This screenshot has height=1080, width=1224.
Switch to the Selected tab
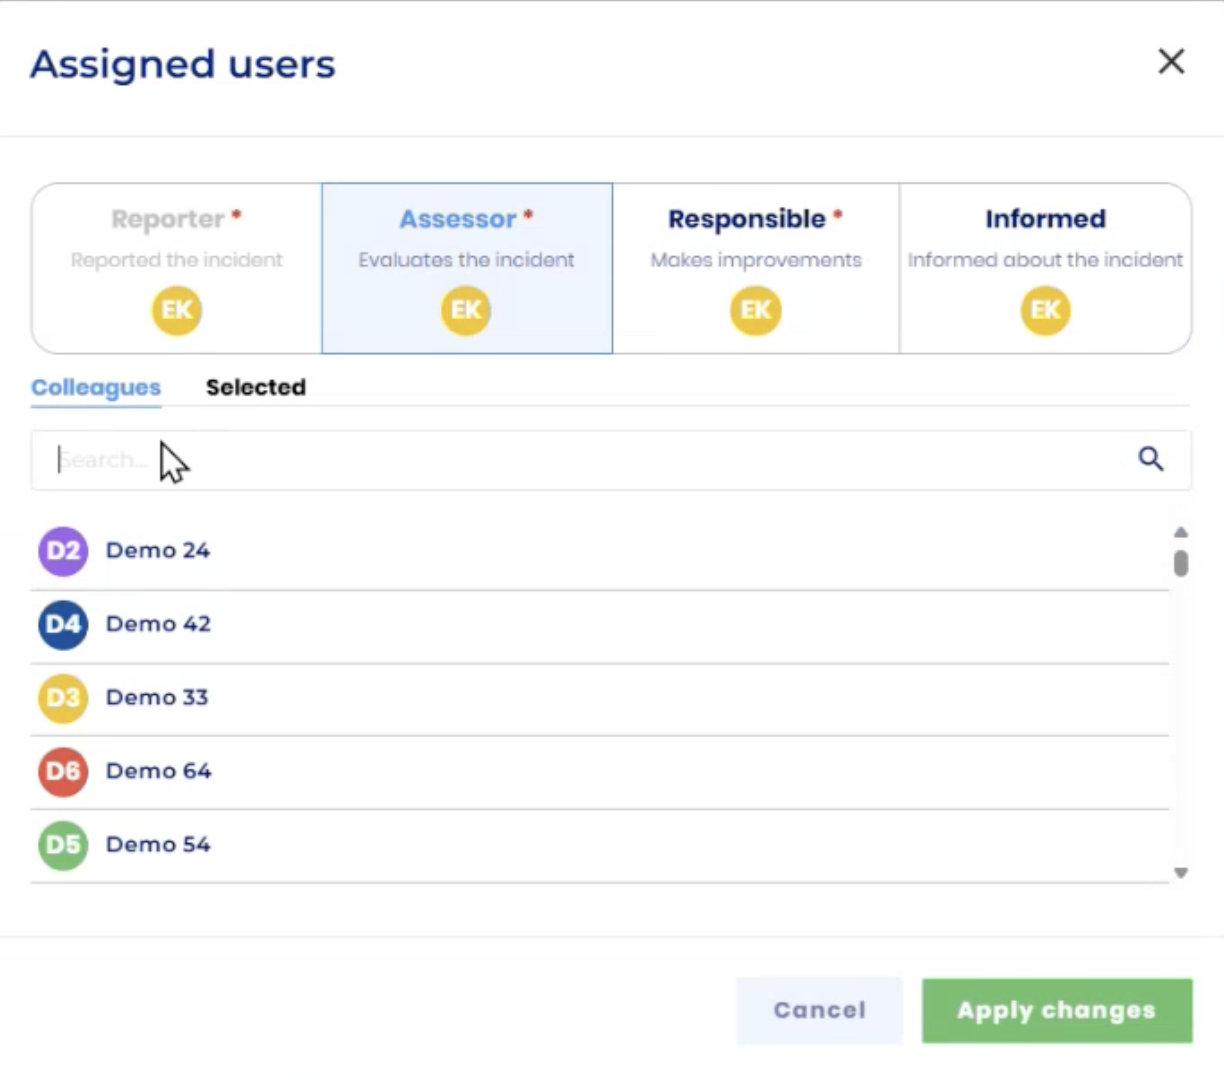pos(256,387)
